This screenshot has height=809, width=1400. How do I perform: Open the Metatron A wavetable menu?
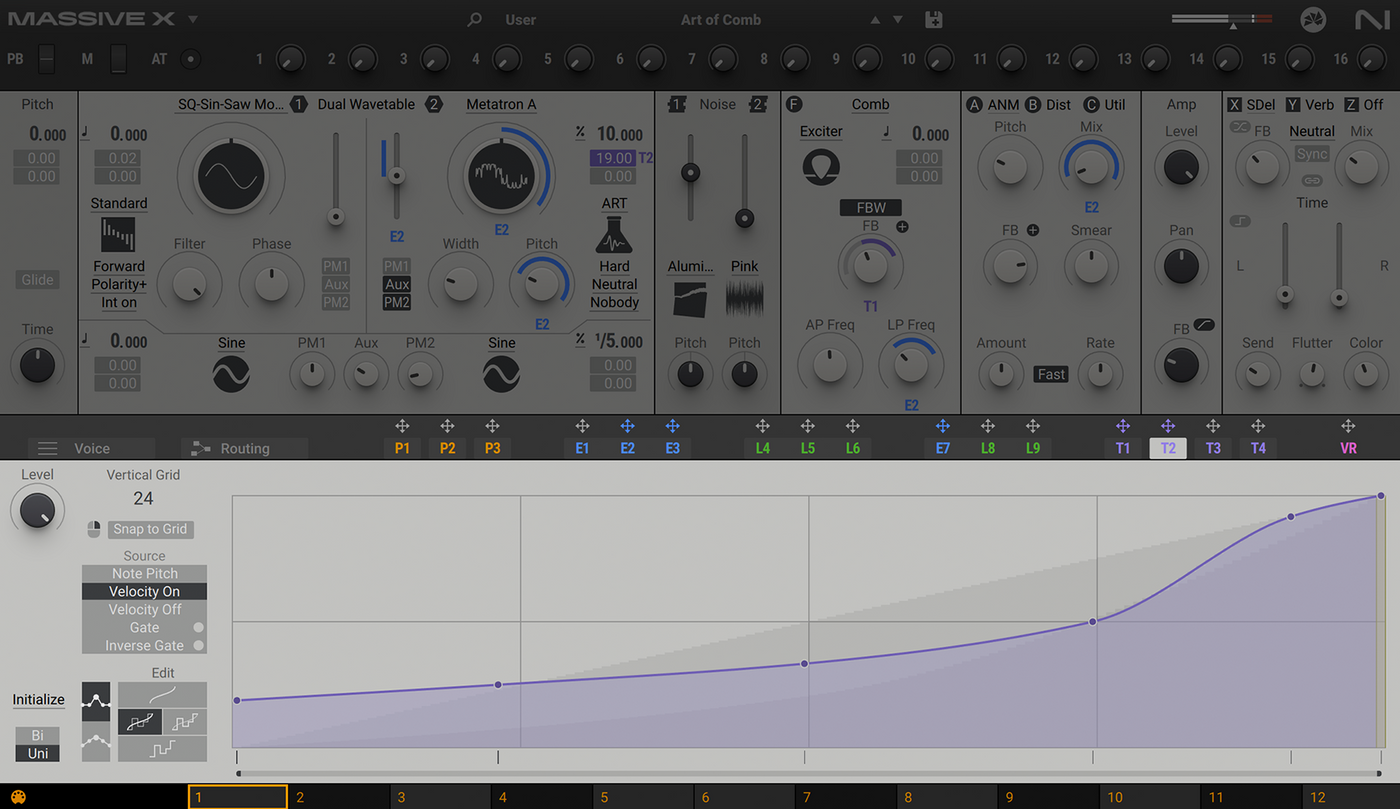tap(501, 104)
